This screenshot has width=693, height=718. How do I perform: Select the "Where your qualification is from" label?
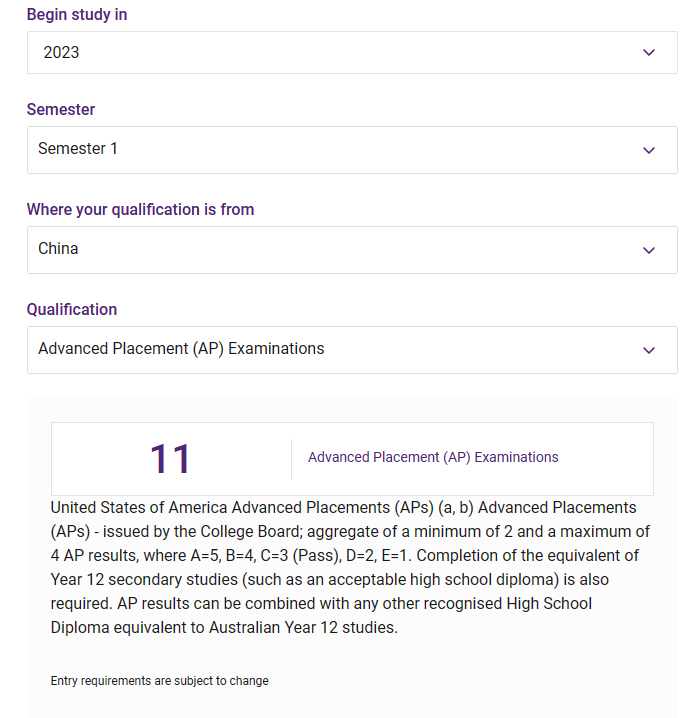pos(140,209)
